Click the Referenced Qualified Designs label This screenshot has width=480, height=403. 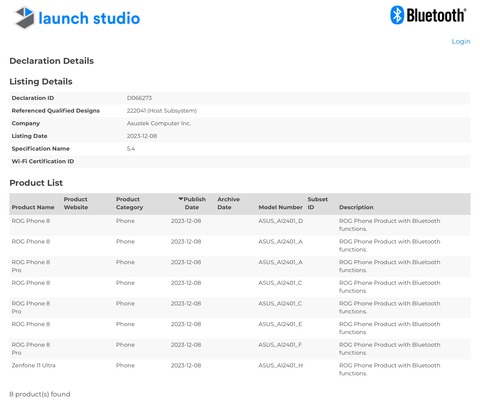(x=56, y=111)
